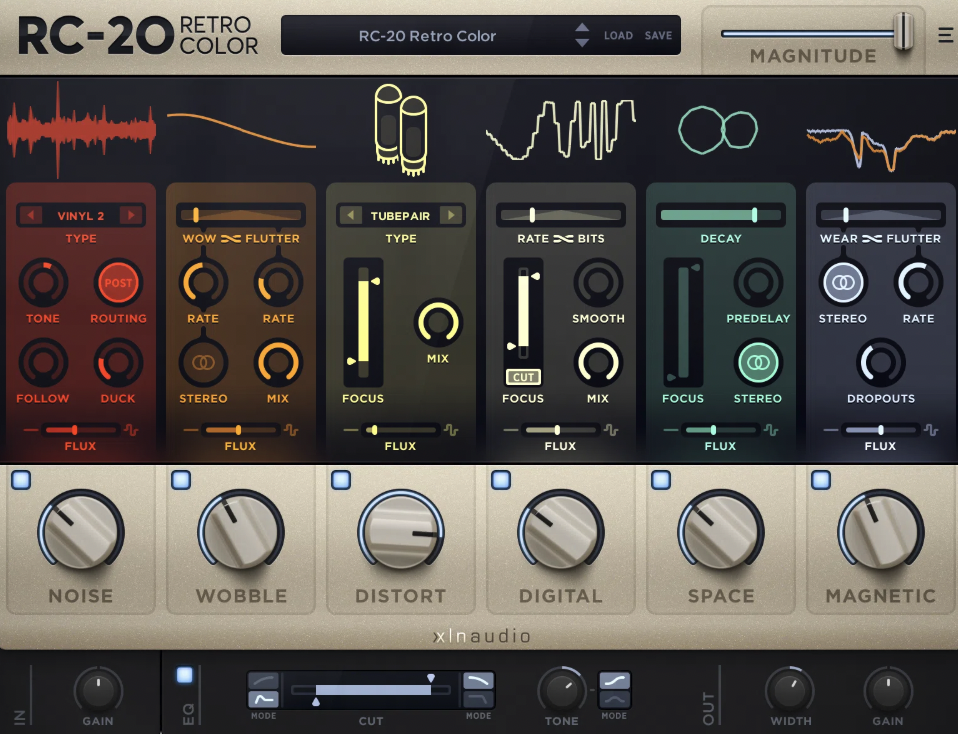This screenshot has height=734, width=958.
Task: Select the lower Tone mode icon
Action: tap(615, 699)
